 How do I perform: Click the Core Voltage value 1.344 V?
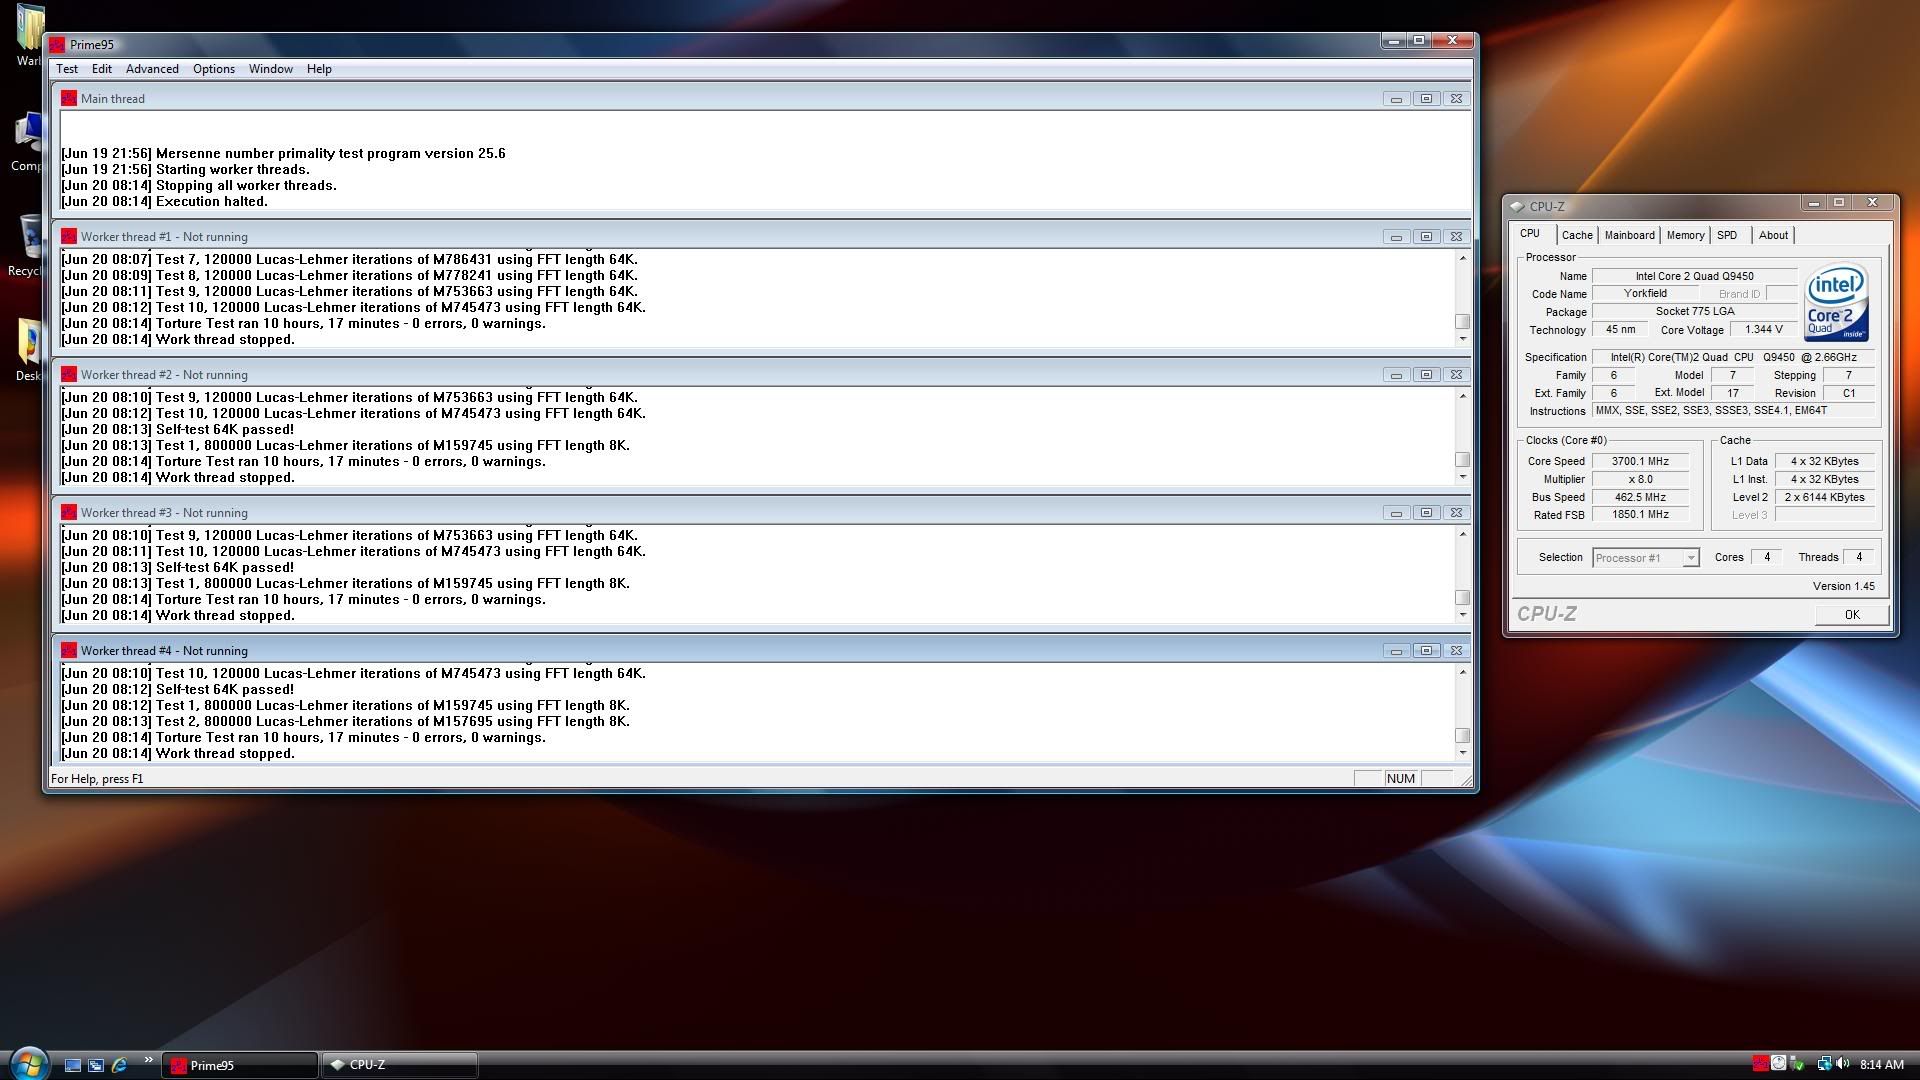coord(1763,329)
